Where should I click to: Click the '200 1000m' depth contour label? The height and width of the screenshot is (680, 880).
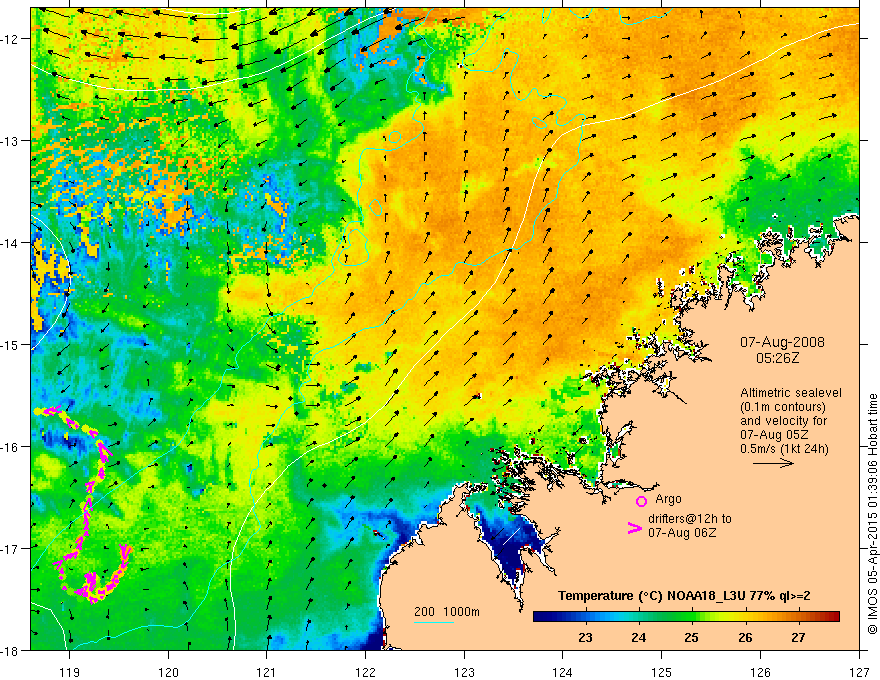pos(447,612)
